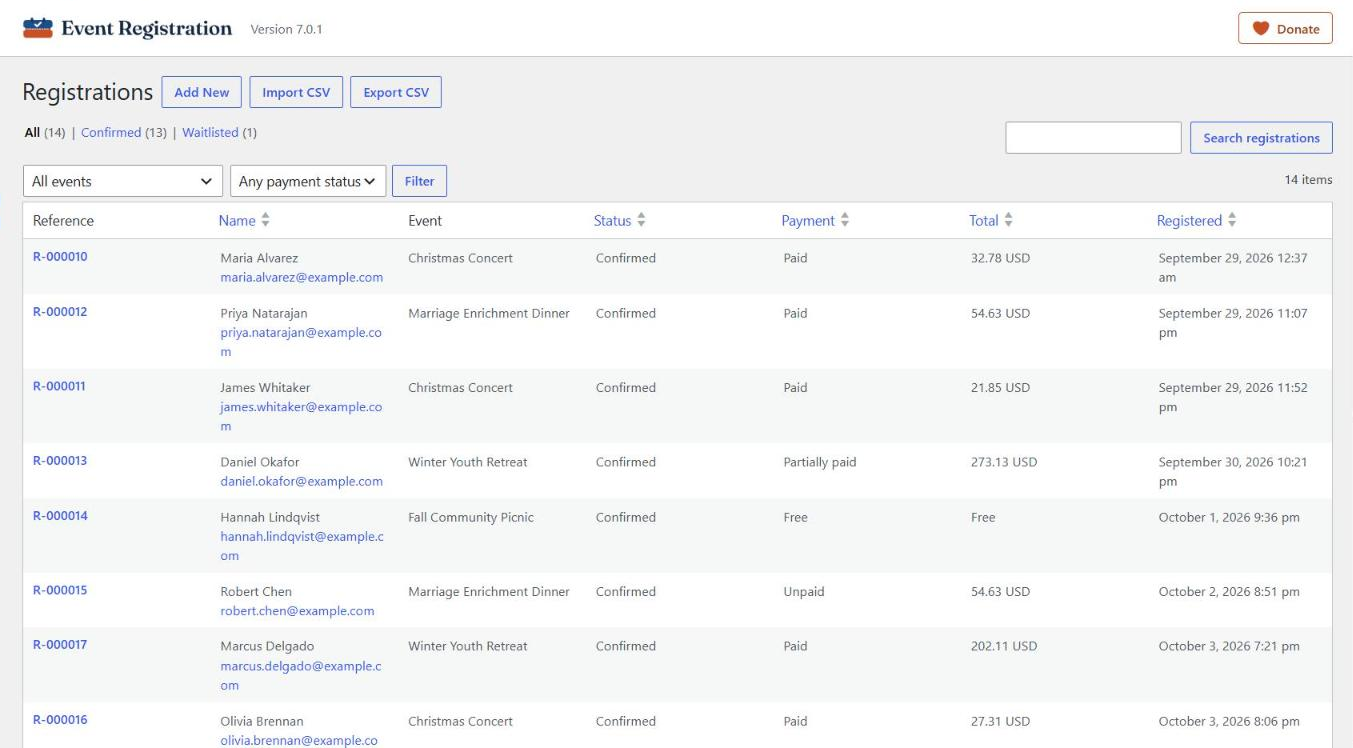Click Olivia Brennan's email address
This screenshot has width=1353, height=748.
[x=300, y=741]
